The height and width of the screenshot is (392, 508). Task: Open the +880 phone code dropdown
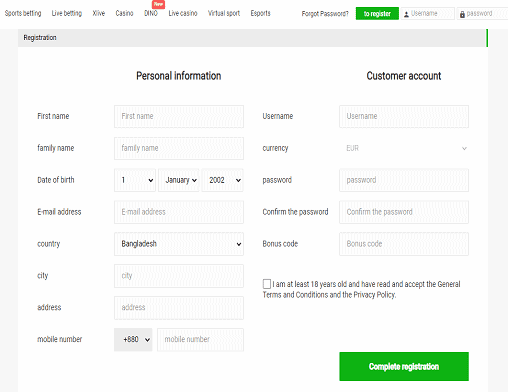(133, 340)
